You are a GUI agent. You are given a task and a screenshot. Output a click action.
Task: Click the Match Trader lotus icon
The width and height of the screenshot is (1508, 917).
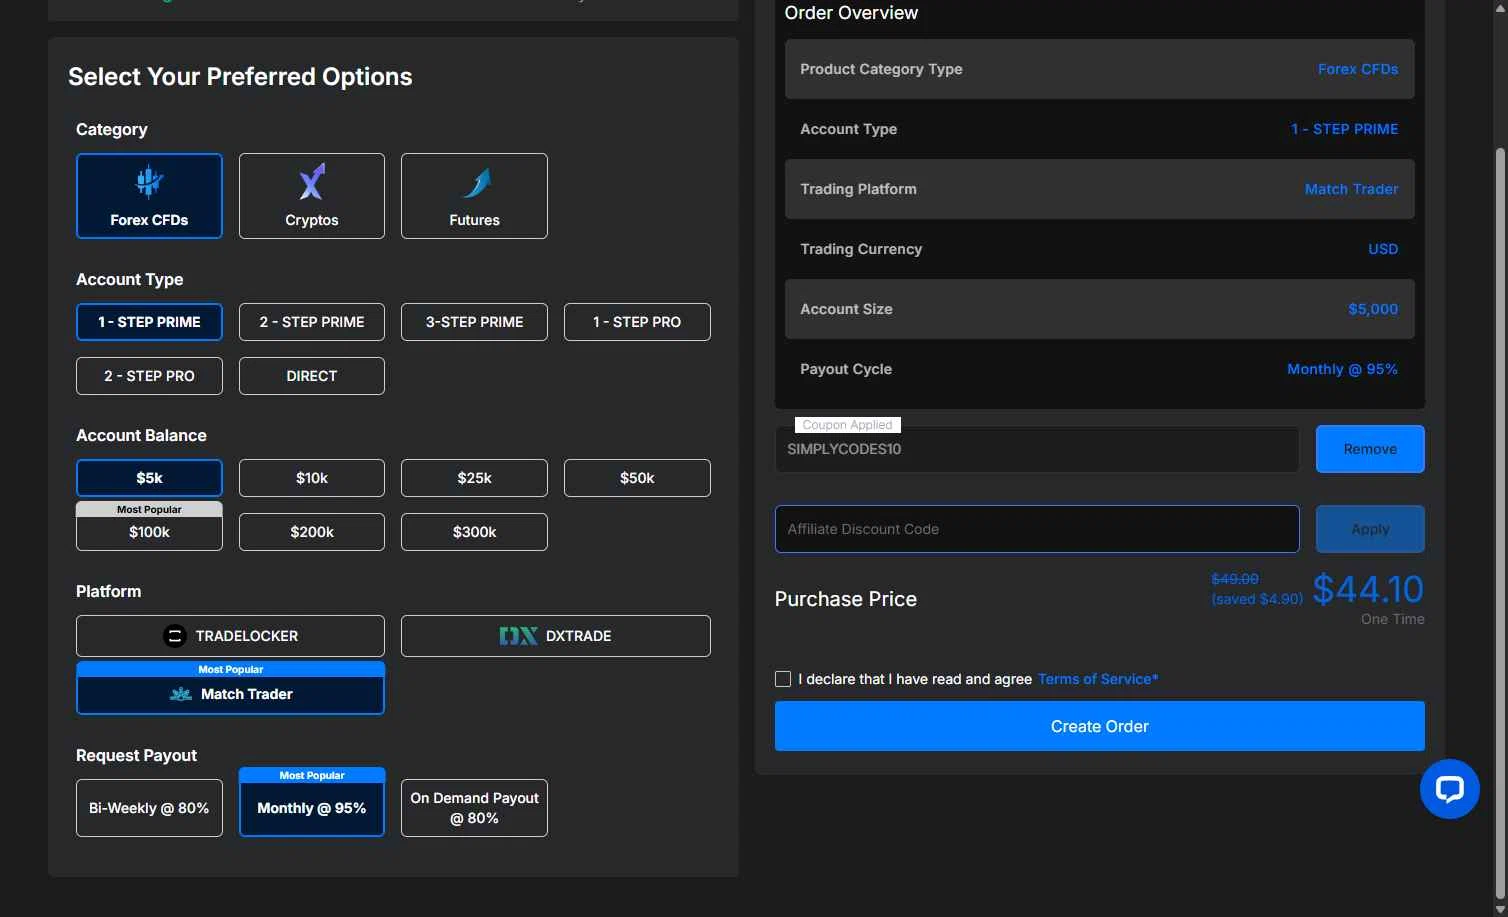coord(181,694)
